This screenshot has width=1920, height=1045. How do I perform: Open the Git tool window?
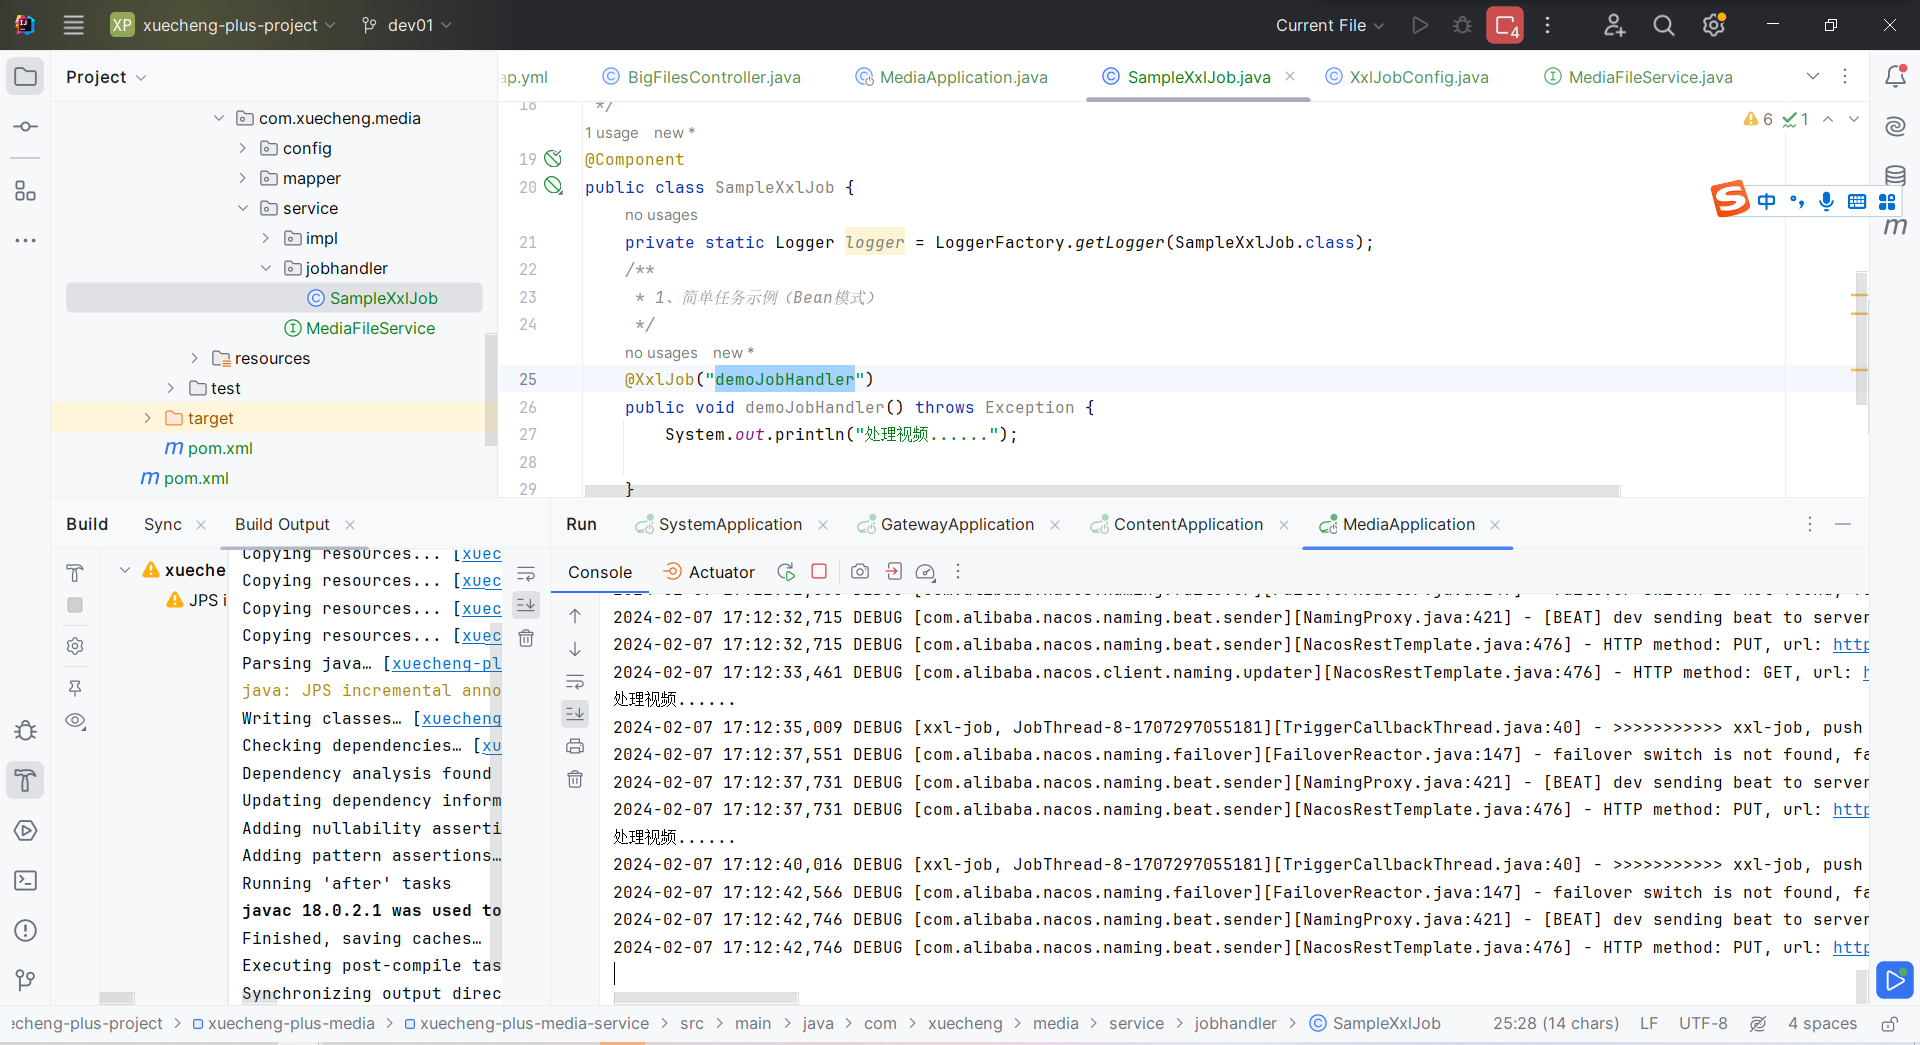click(x=26, y=980)
